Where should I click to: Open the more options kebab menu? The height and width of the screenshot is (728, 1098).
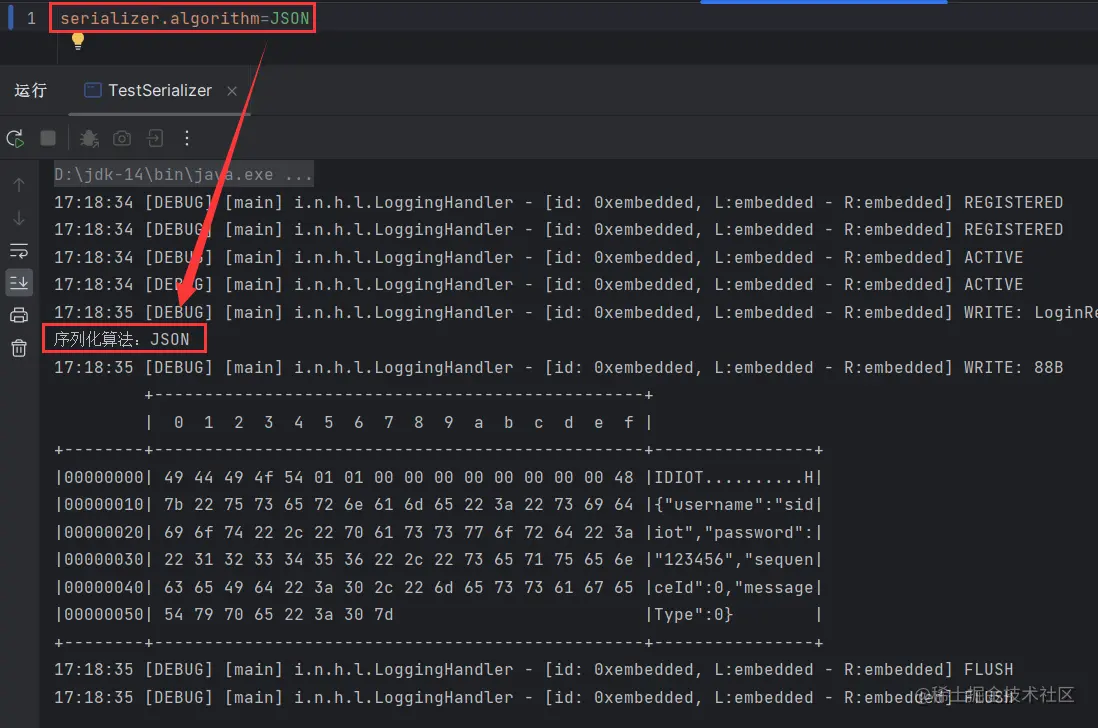point(187,138)
